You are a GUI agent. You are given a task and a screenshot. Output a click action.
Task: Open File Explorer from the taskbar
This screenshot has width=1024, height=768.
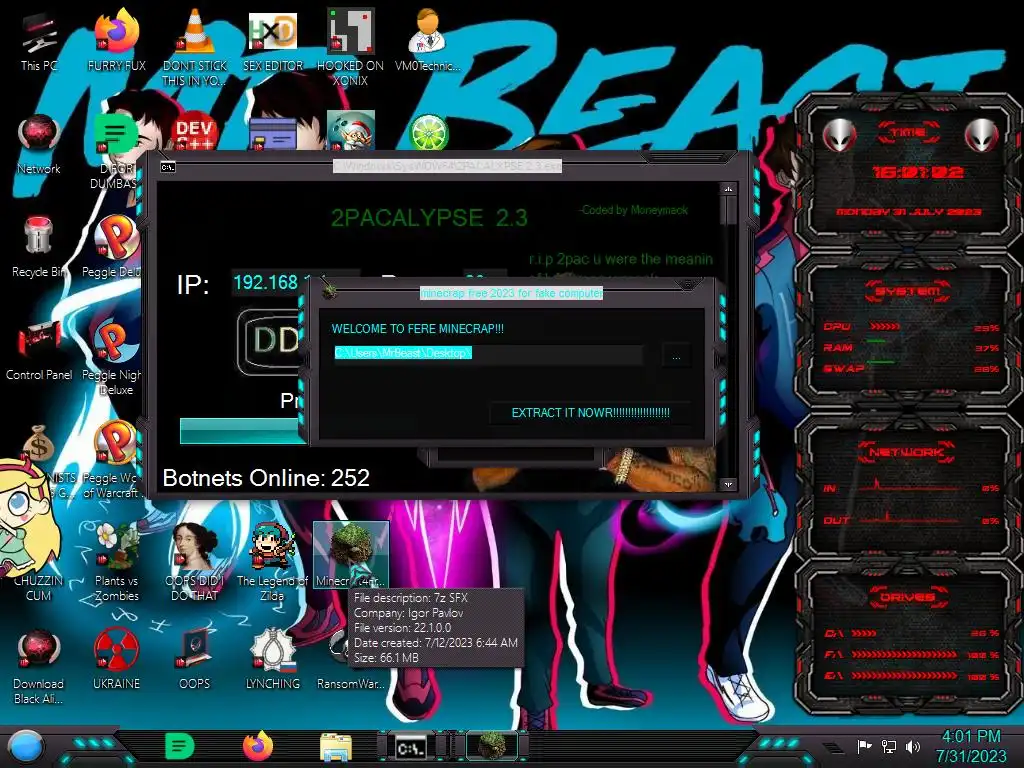(x=336, y=747)
